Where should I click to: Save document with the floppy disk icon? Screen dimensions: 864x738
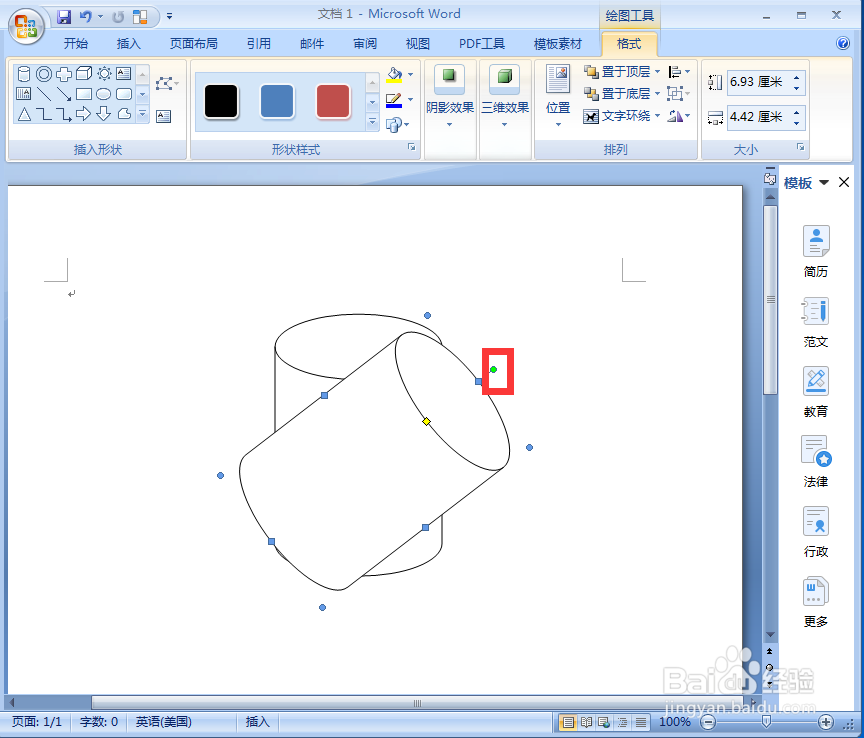pyautogui.click(x=64, y=17)
